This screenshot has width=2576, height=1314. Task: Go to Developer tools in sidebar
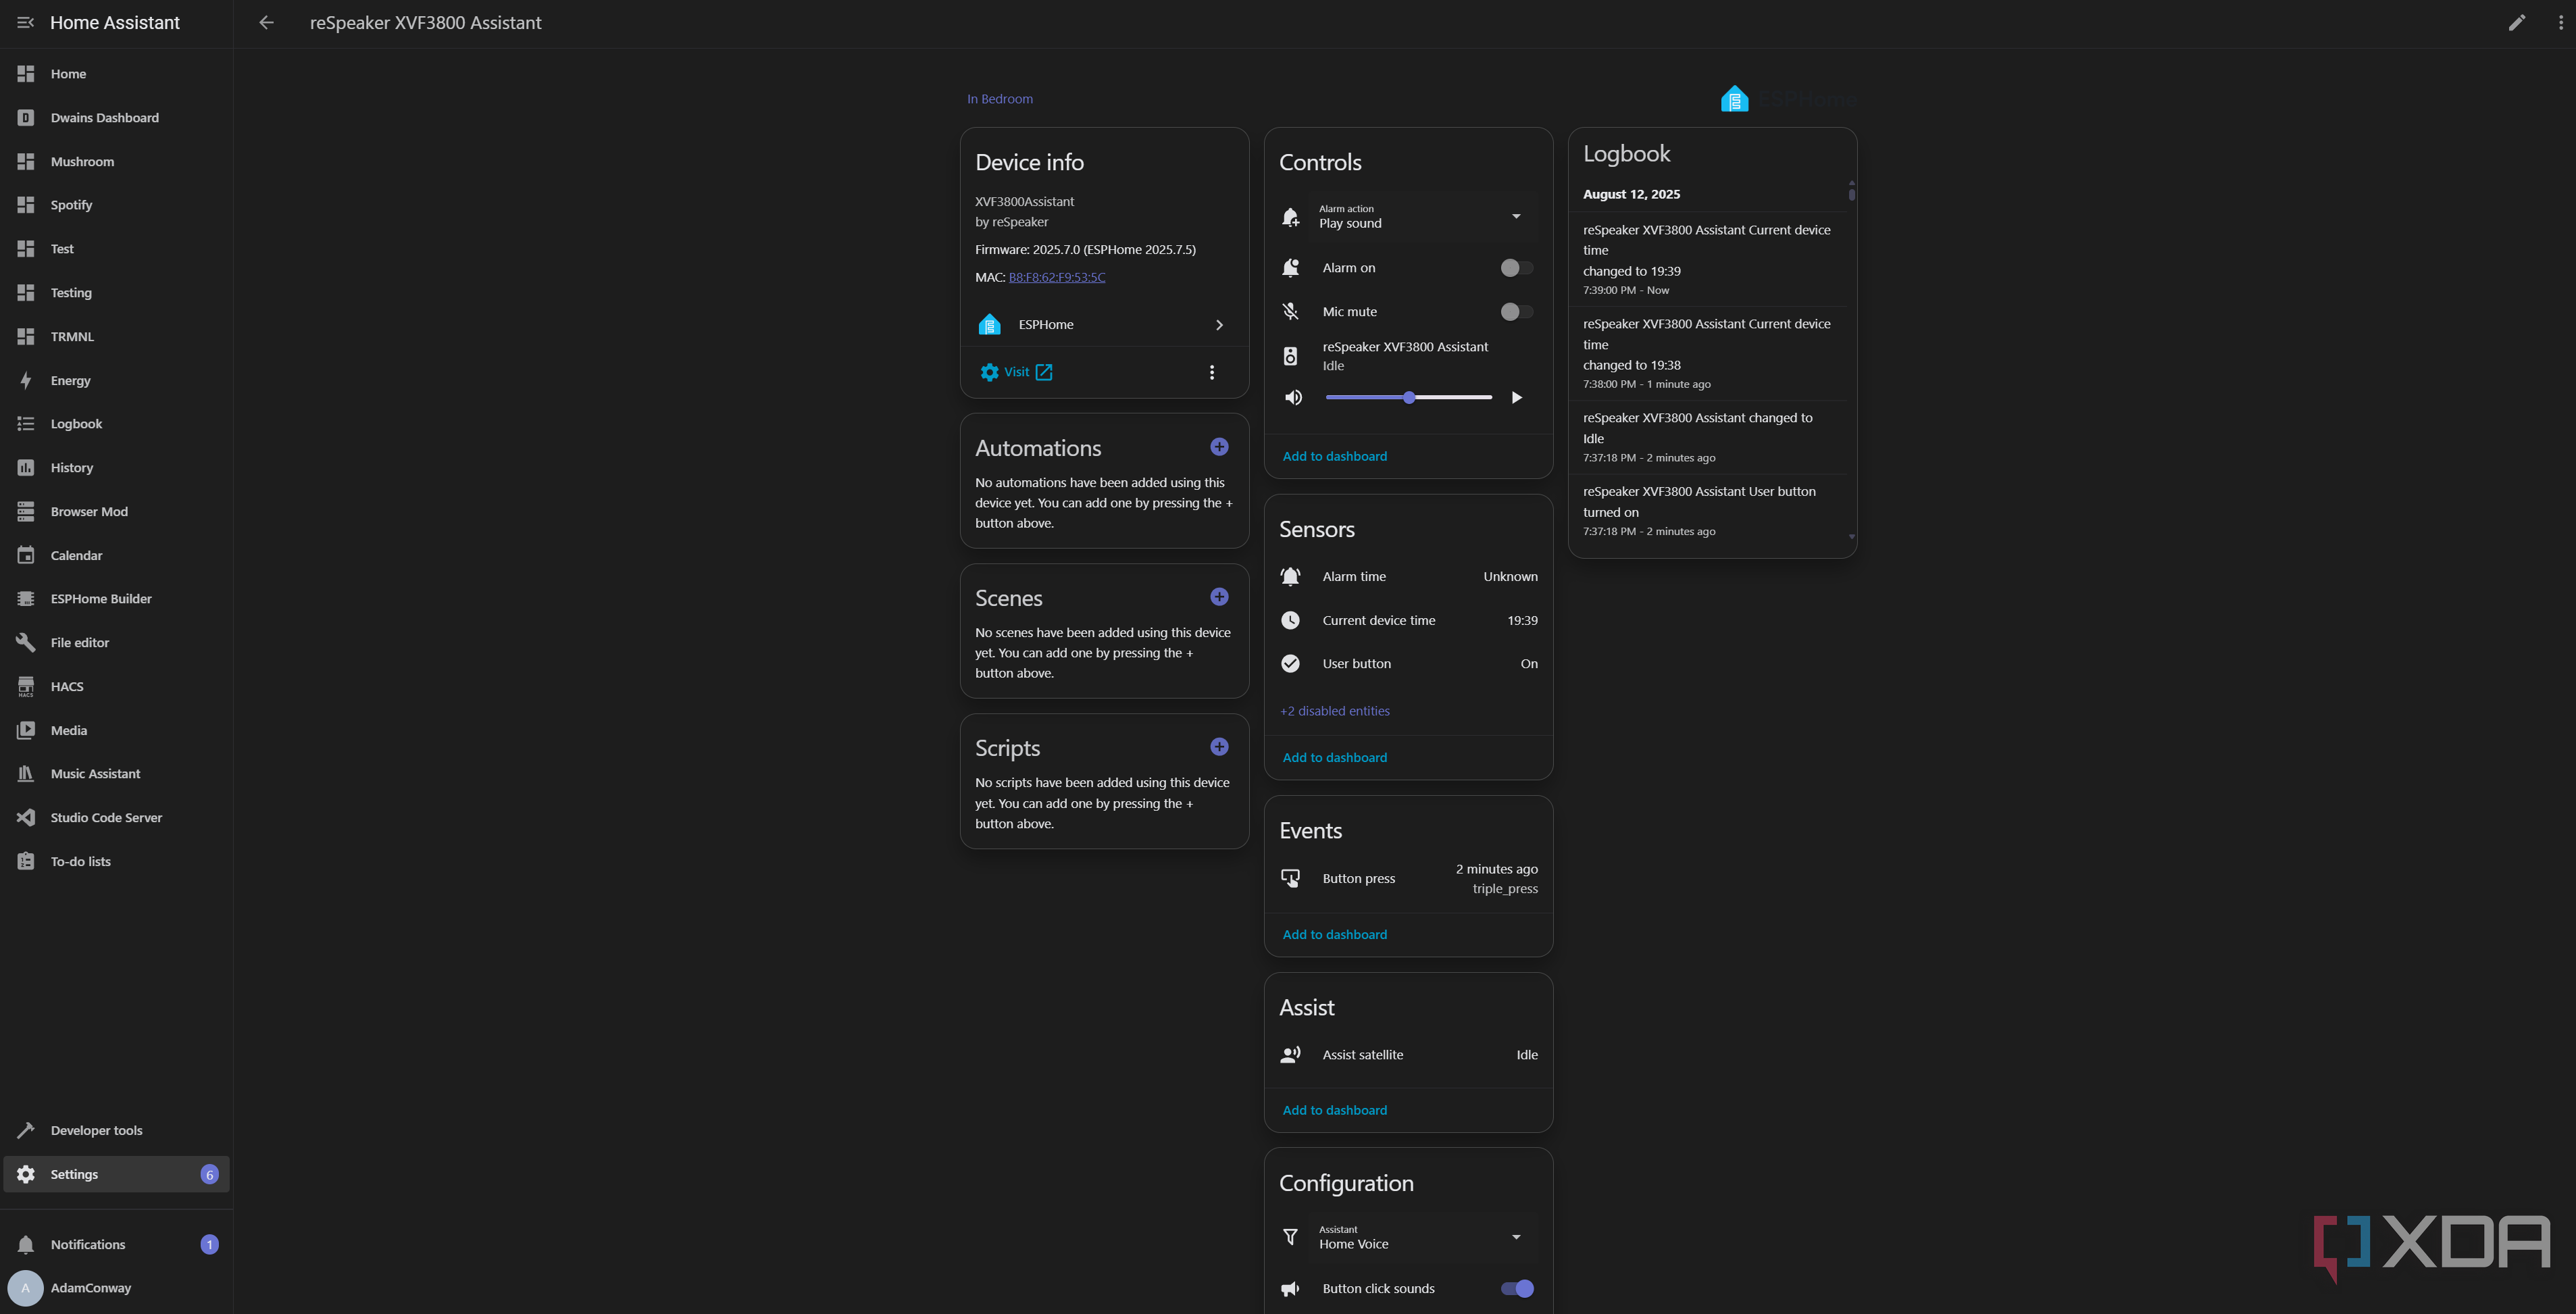click(x=96, y=1130)
